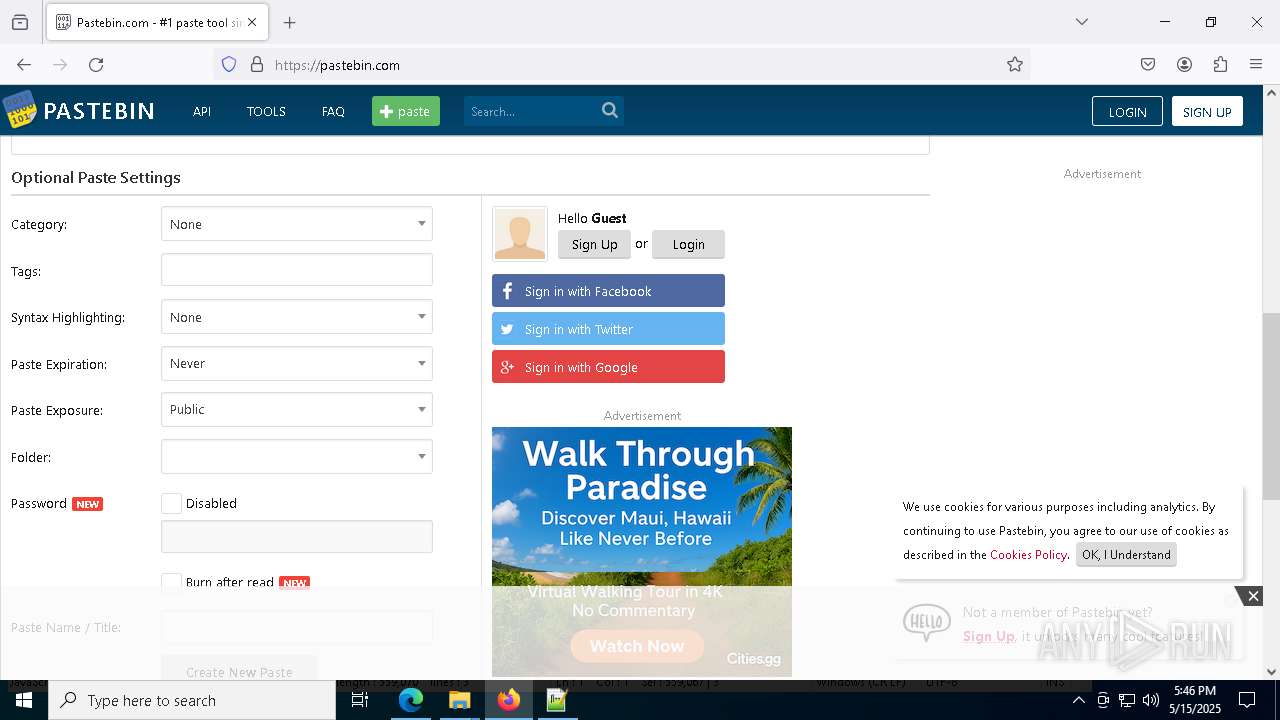Image resolution: width=1280 pixels, height=720 pixels.
Task: View site info via the padlock icon
Action: [x=257, y=65]
